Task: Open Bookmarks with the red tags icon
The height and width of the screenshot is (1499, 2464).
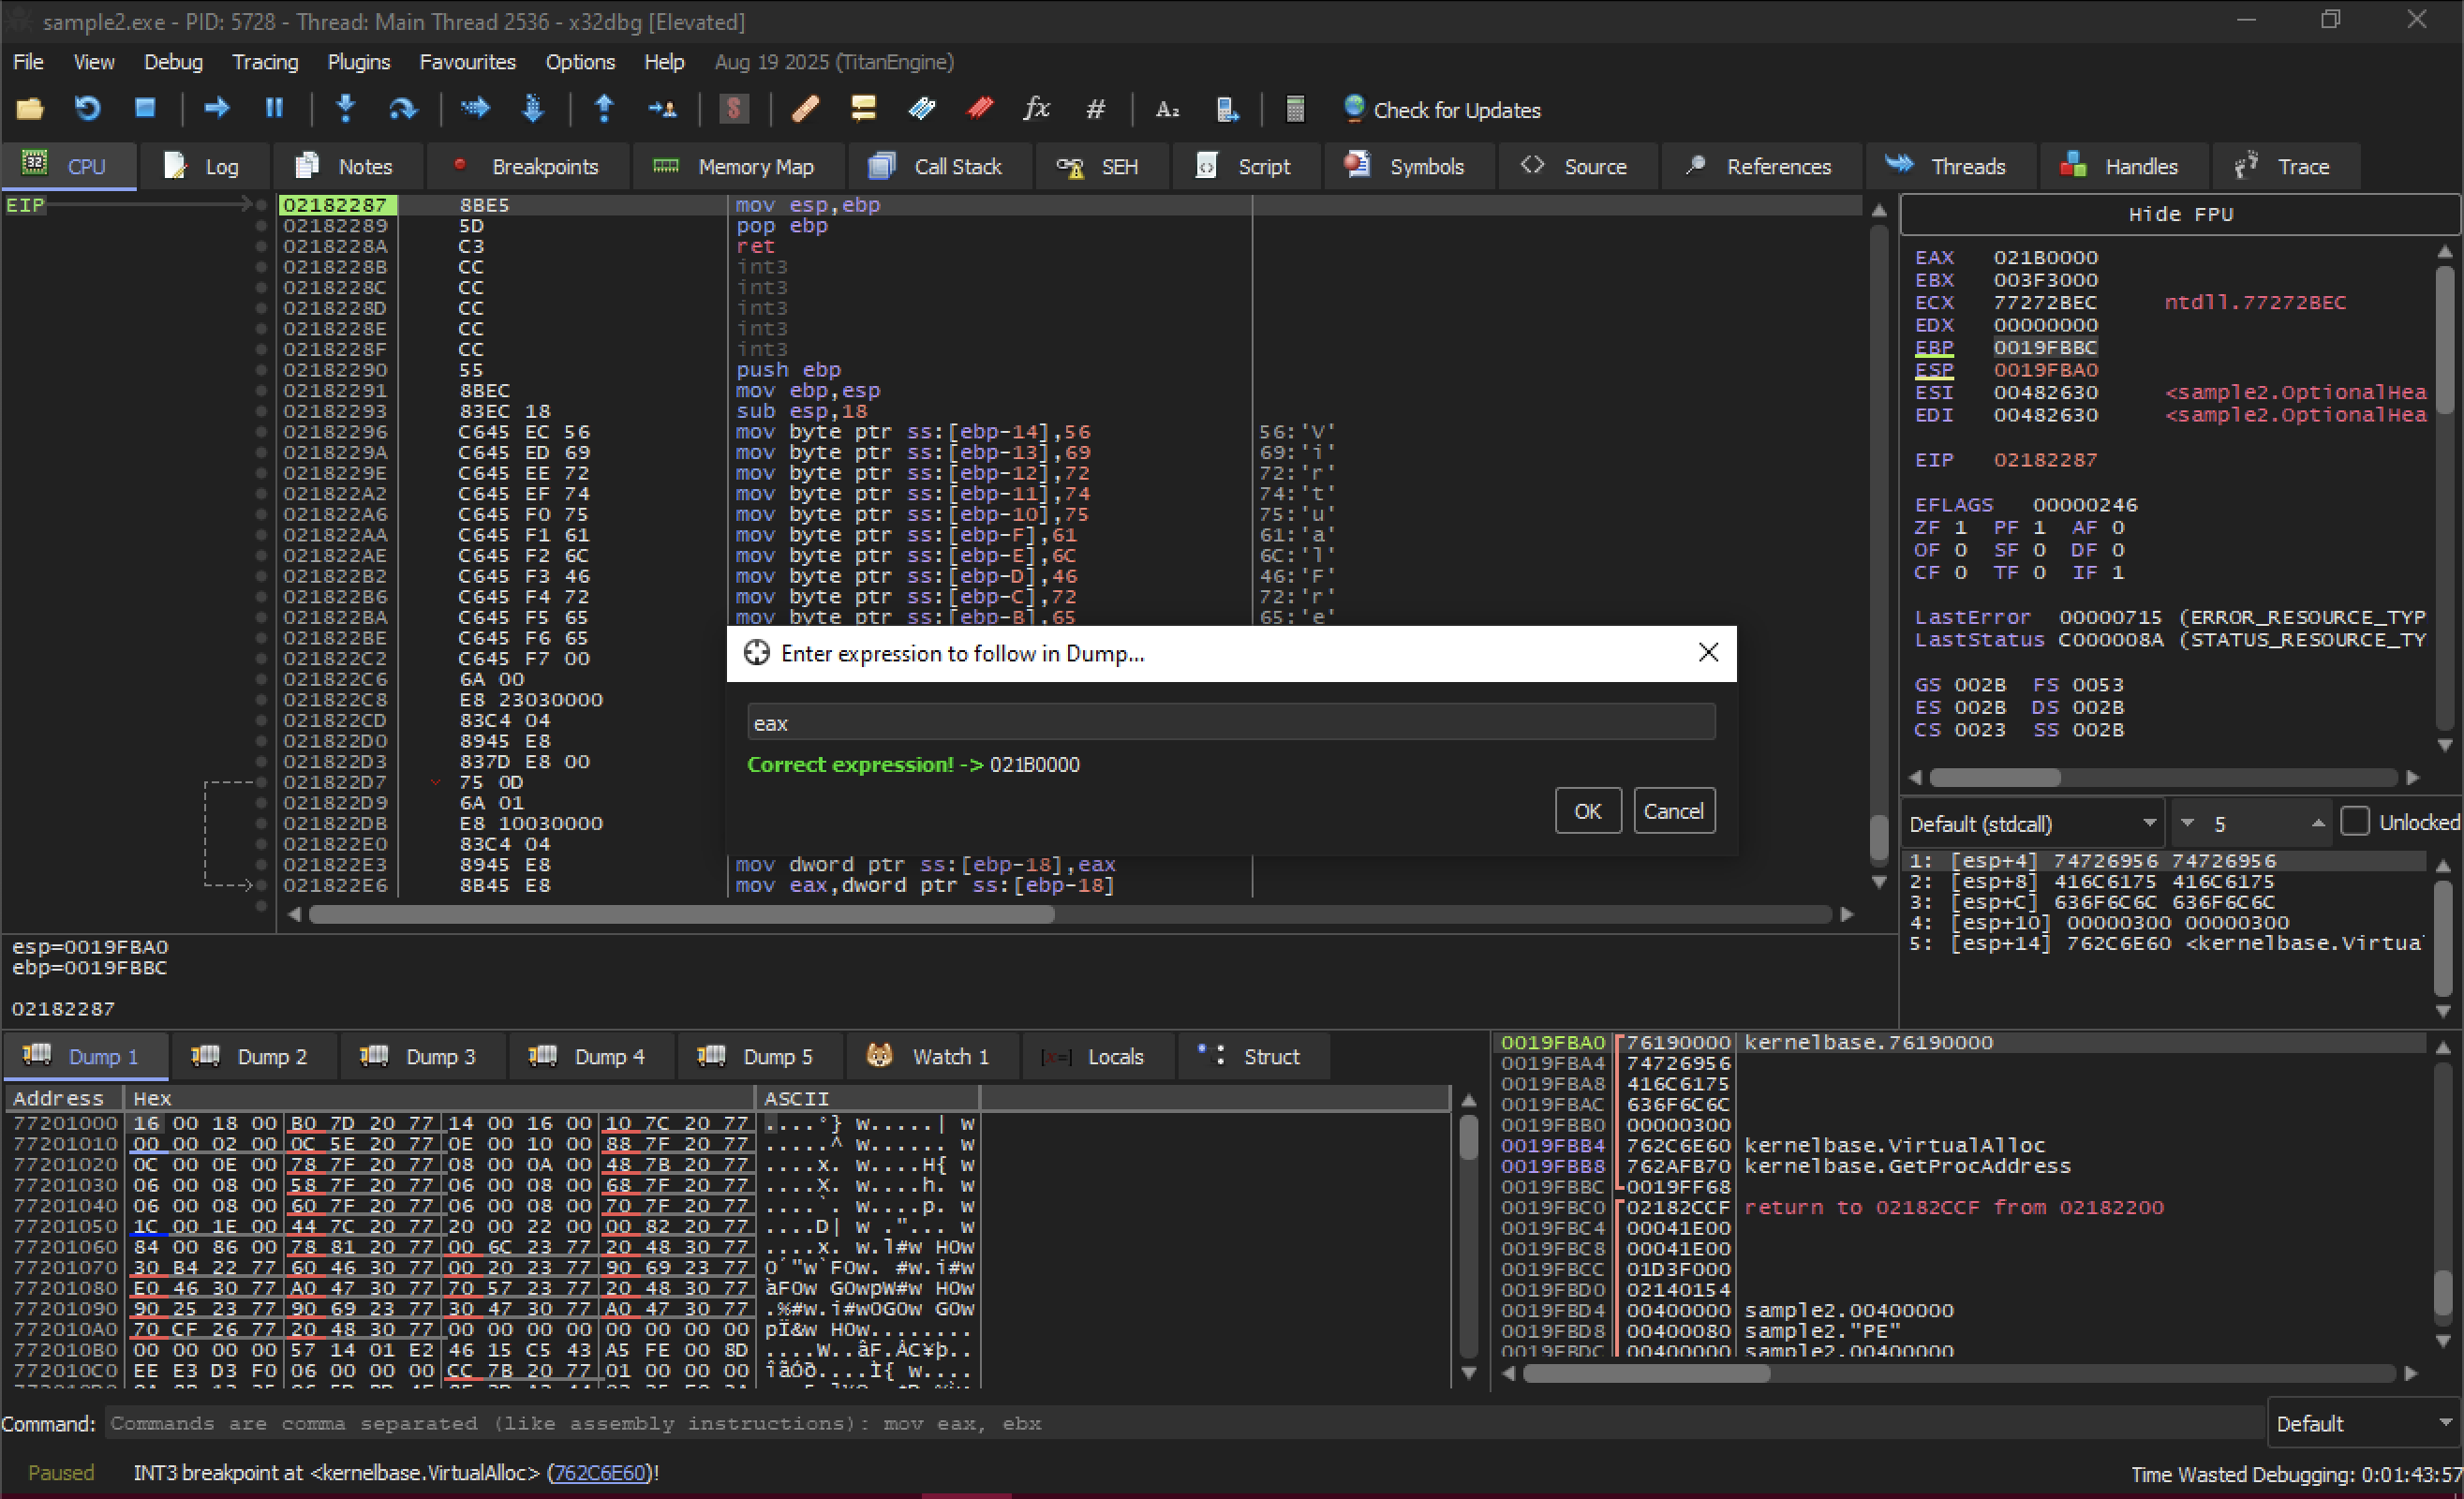Action: [x=980, y=109]
